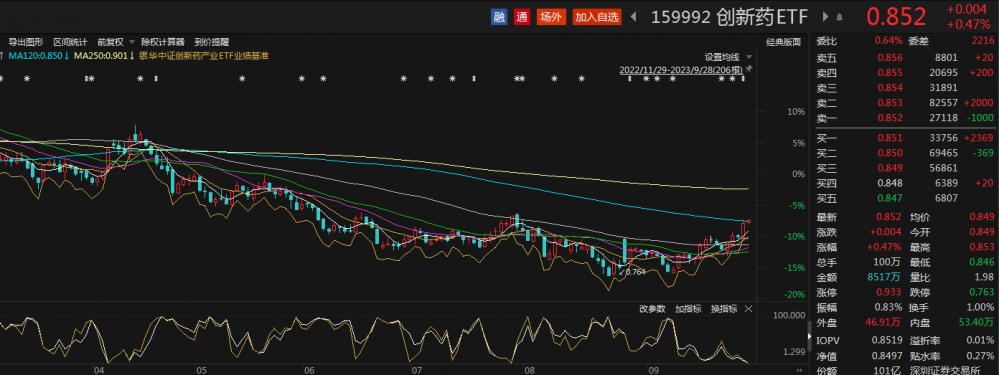Click 改参数 to modify indicator parameters
This screenshot has height=375, width=999.
652,309
